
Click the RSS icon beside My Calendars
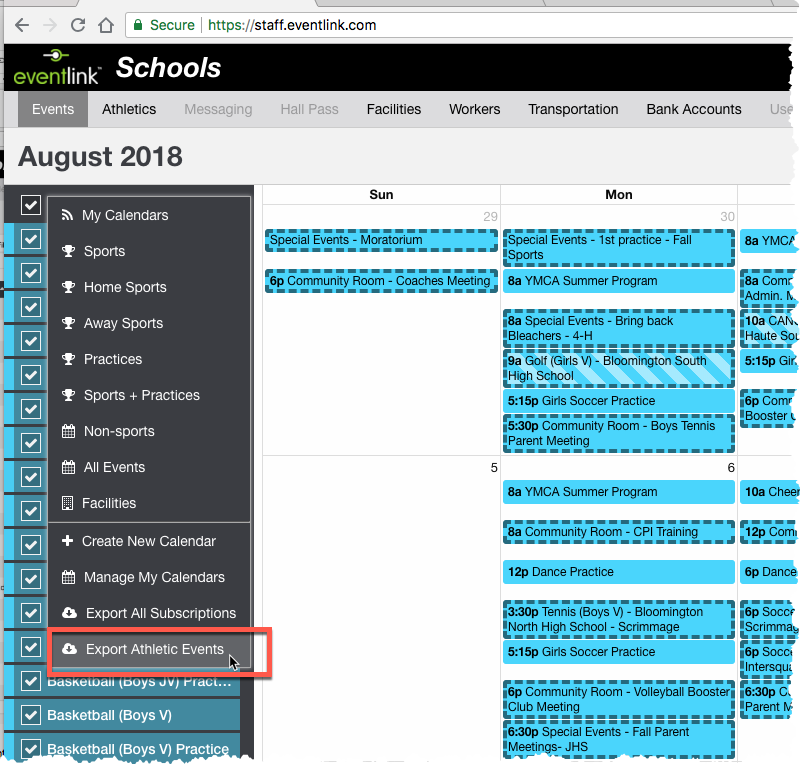[x=68, y=215]
